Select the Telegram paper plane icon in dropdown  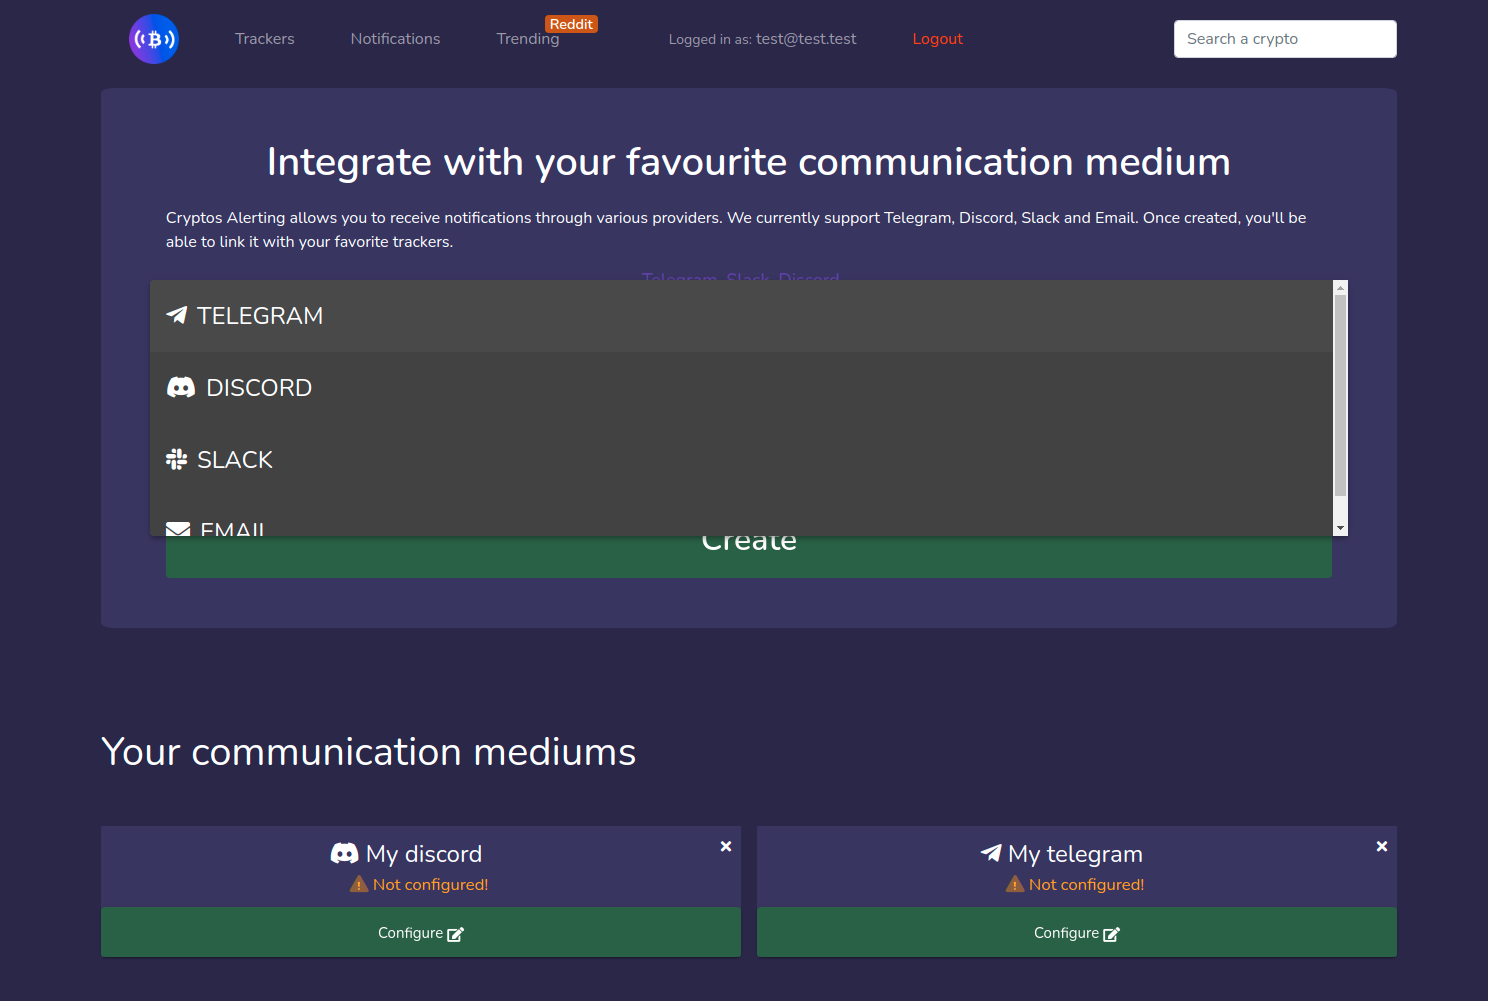[177, 315]
